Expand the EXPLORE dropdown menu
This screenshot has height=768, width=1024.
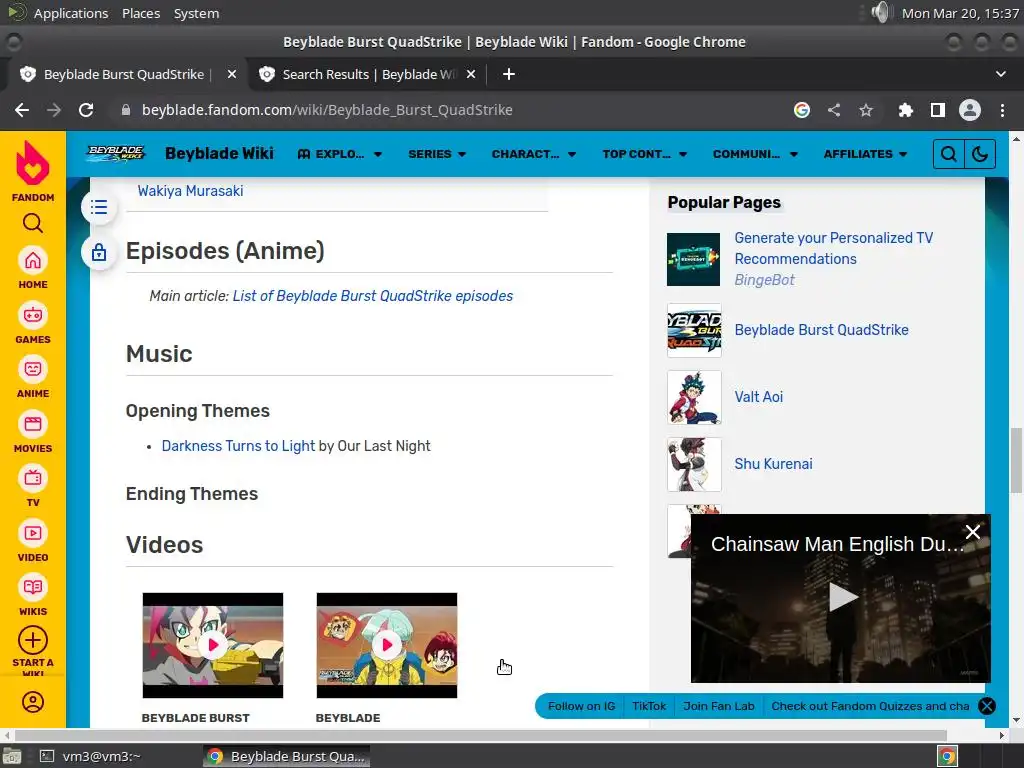(340, 154)
